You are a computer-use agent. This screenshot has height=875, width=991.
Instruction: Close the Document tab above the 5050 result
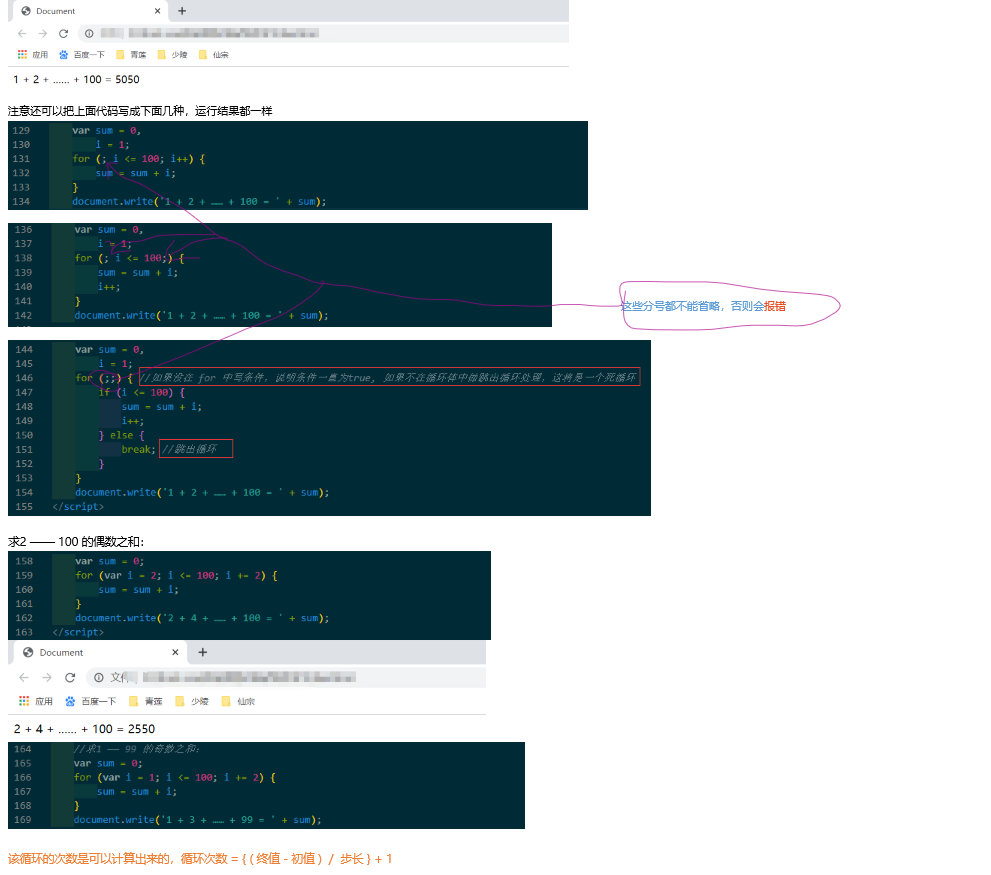(x=157, y=11)
